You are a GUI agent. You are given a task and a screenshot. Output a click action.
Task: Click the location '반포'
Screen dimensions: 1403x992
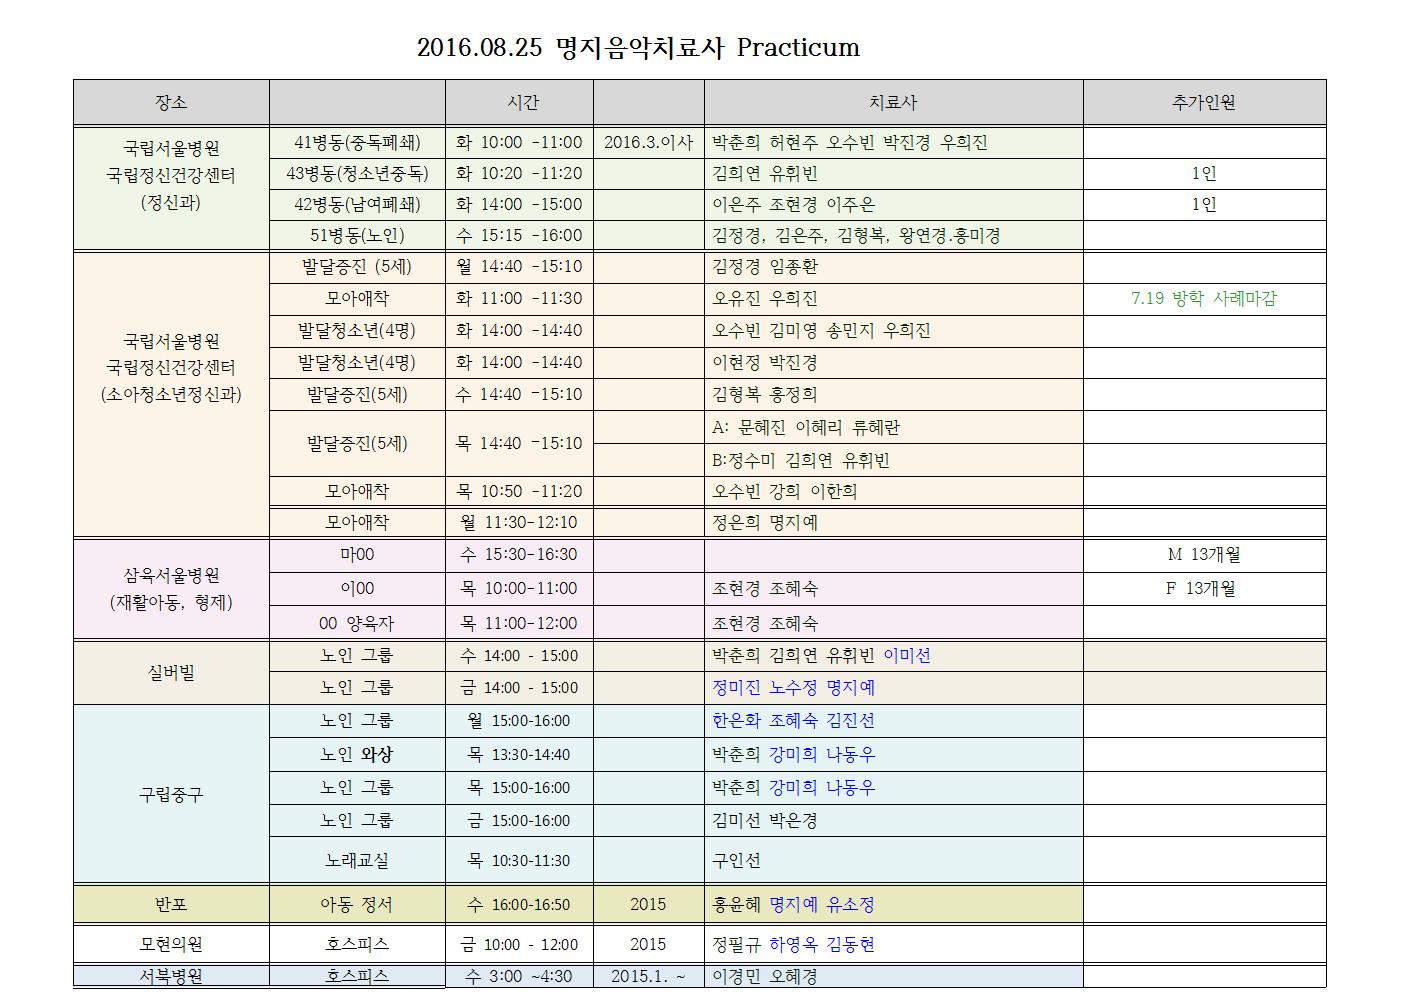pos(171,904)
